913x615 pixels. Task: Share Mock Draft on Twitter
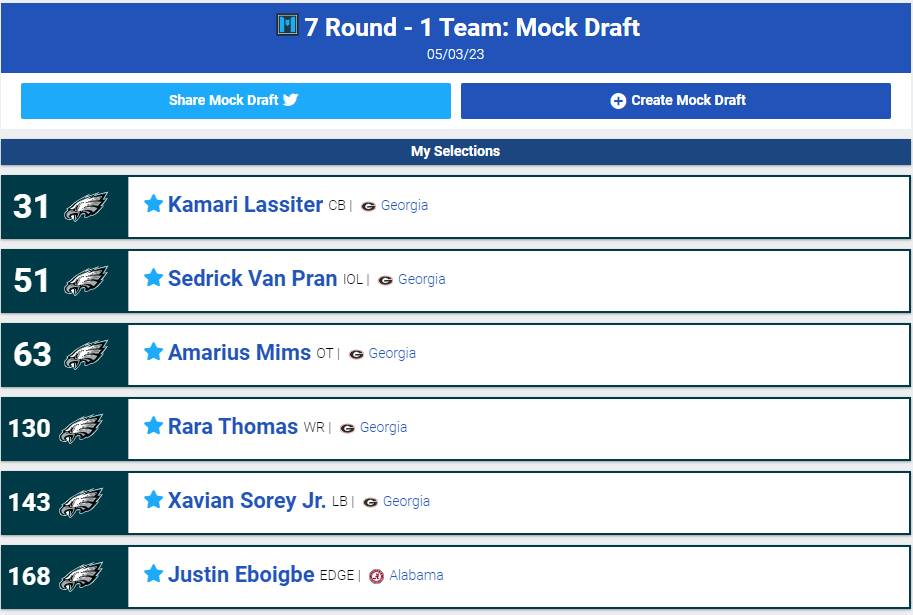click(x=236, y=100)
